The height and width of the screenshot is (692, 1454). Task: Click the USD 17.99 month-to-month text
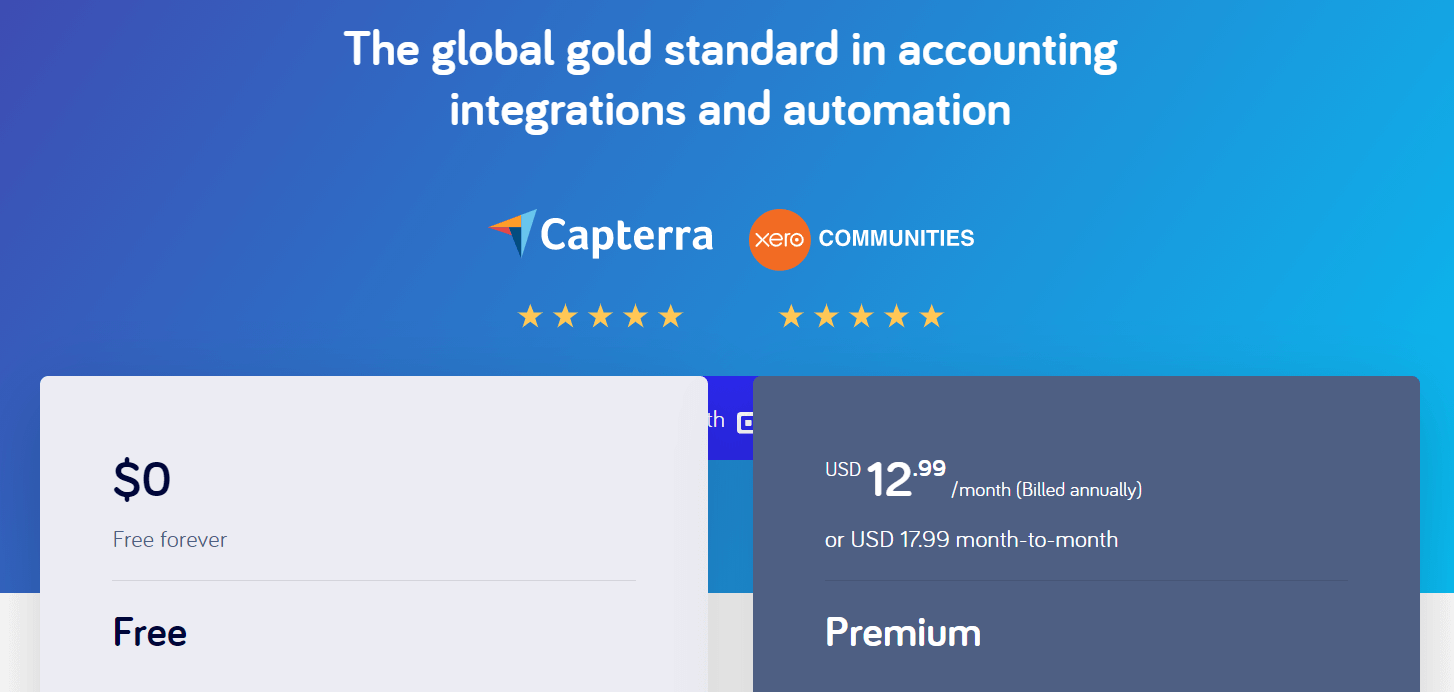(971, 540)
